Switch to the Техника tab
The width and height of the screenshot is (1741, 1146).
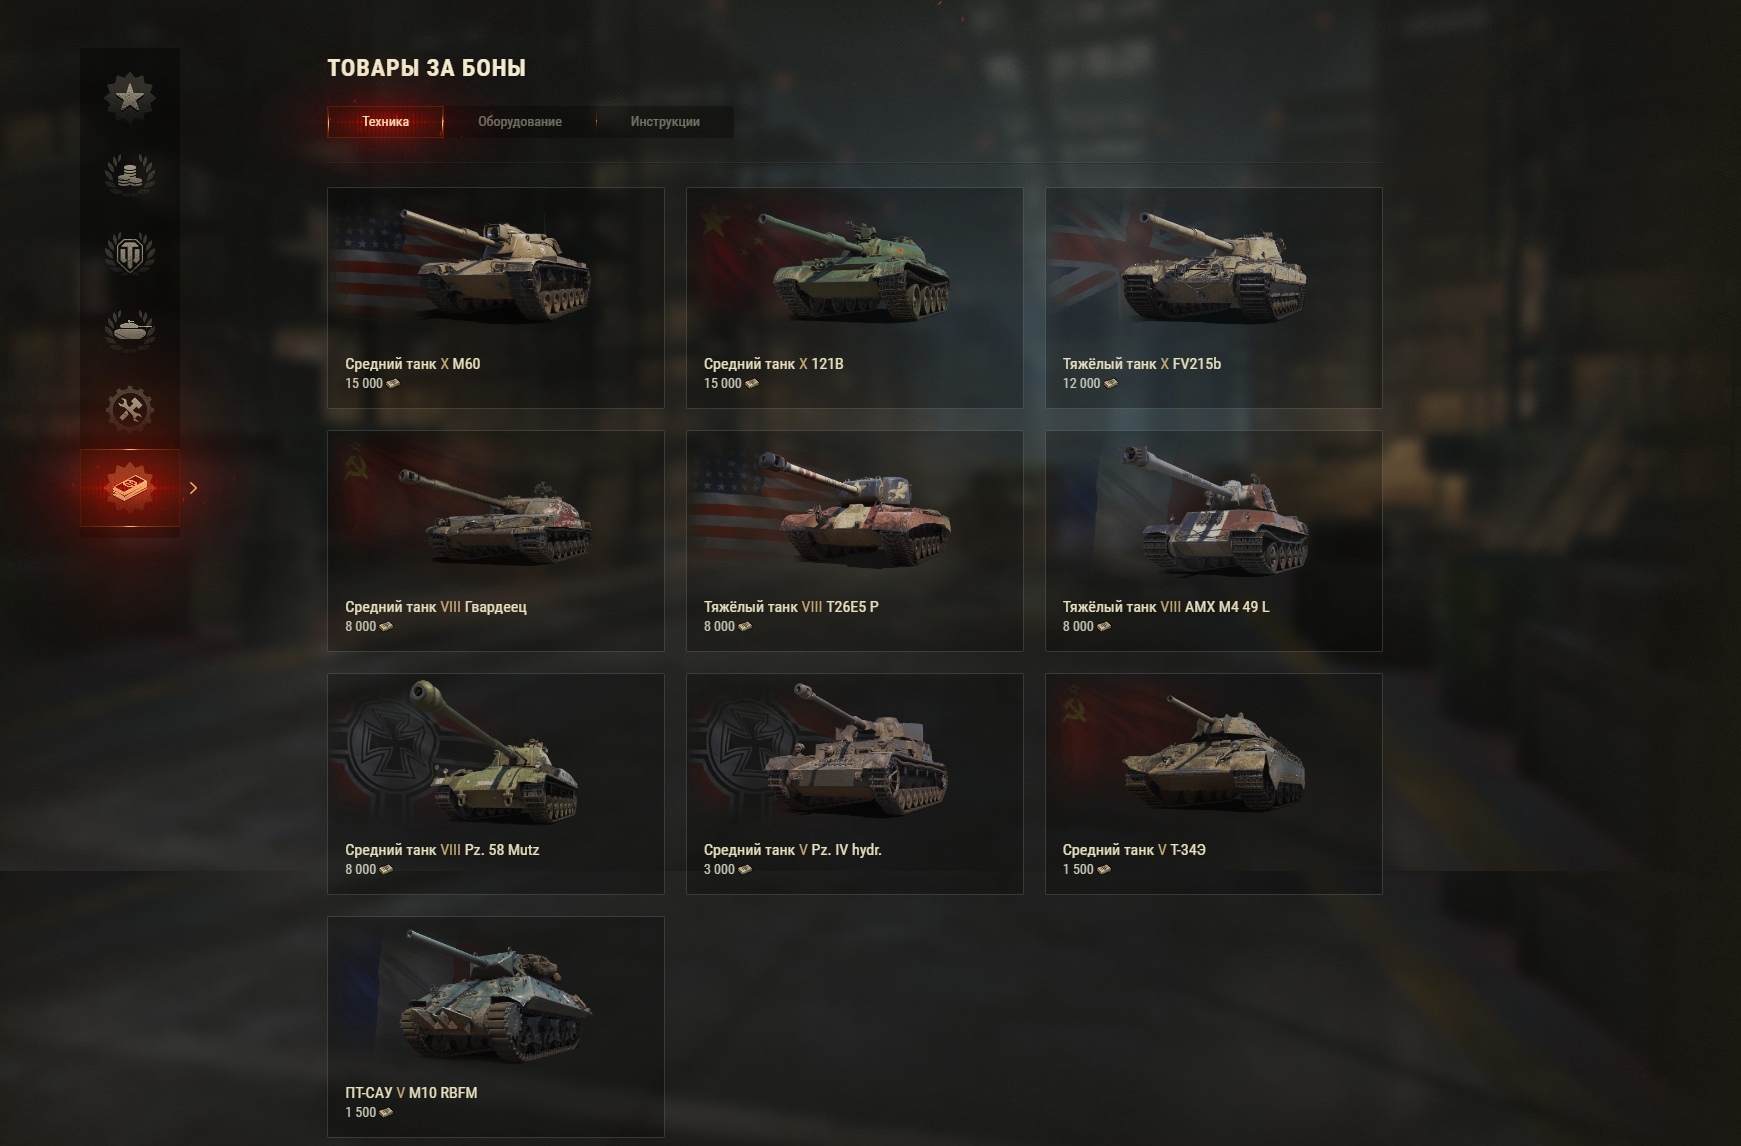385,122
